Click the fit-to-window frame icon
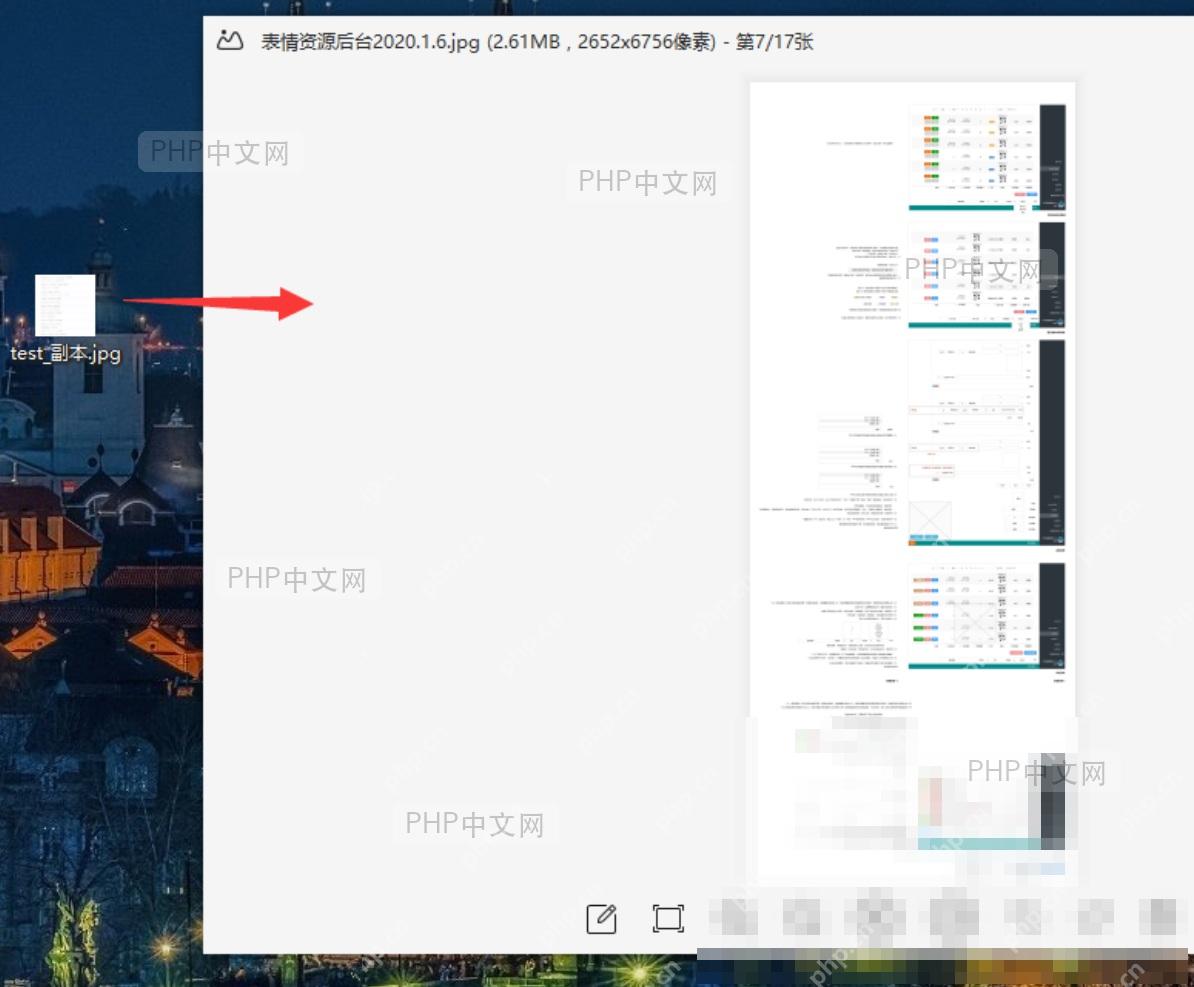 [668, 918]
